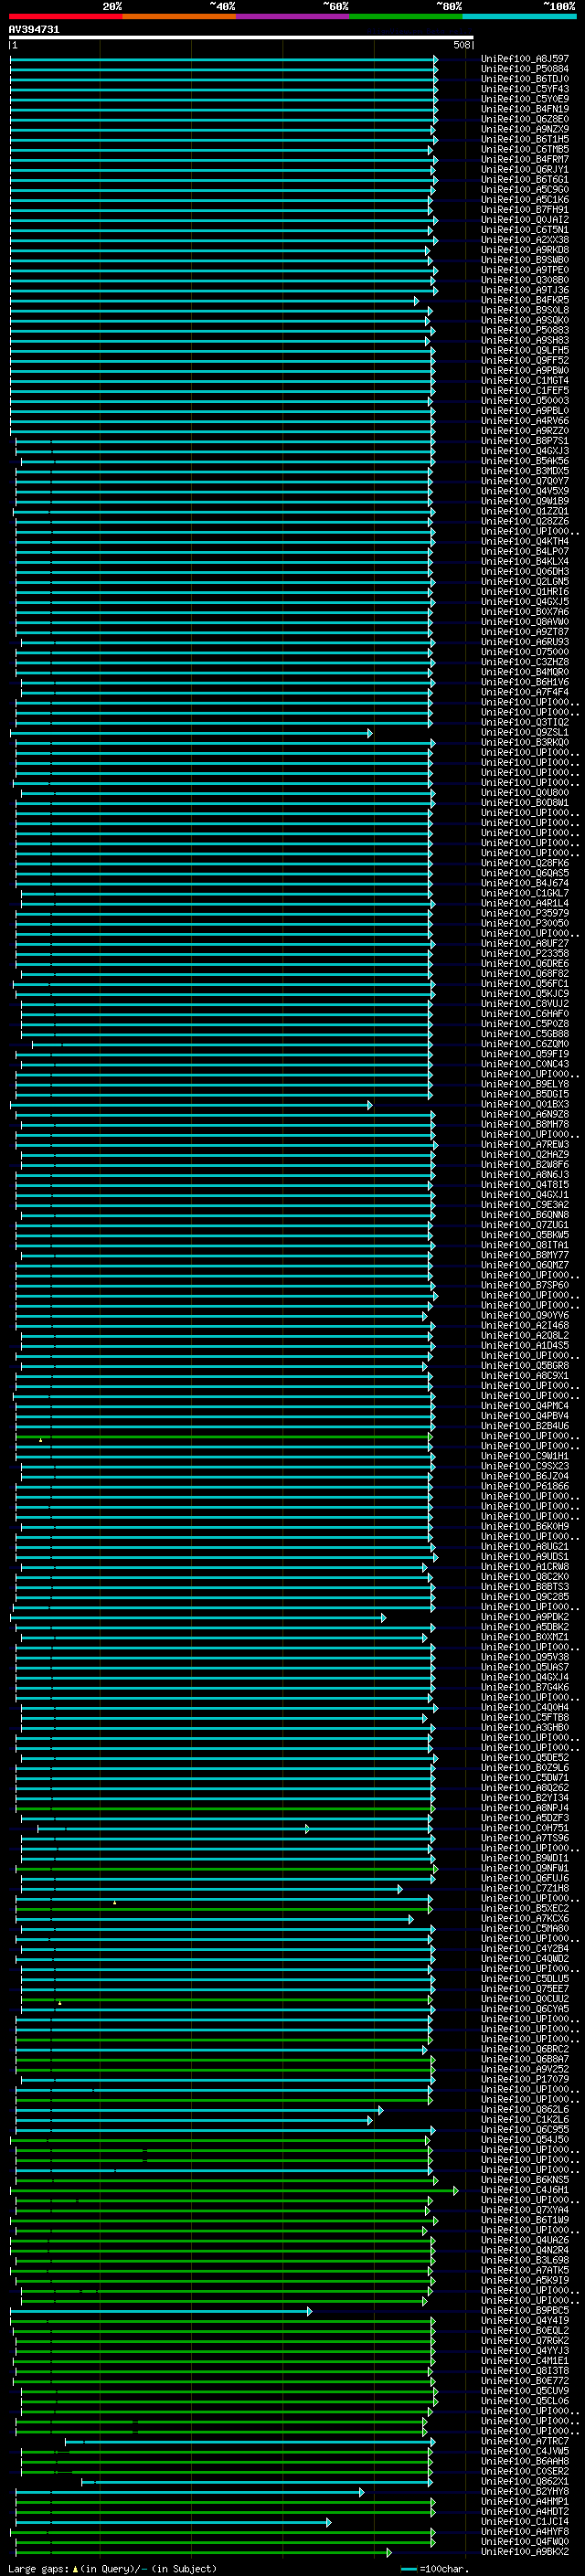Click hit label UniRef100_A4RV66
Image resolution: width=585 pixels, height=2576 pixels.
(525, 421)
